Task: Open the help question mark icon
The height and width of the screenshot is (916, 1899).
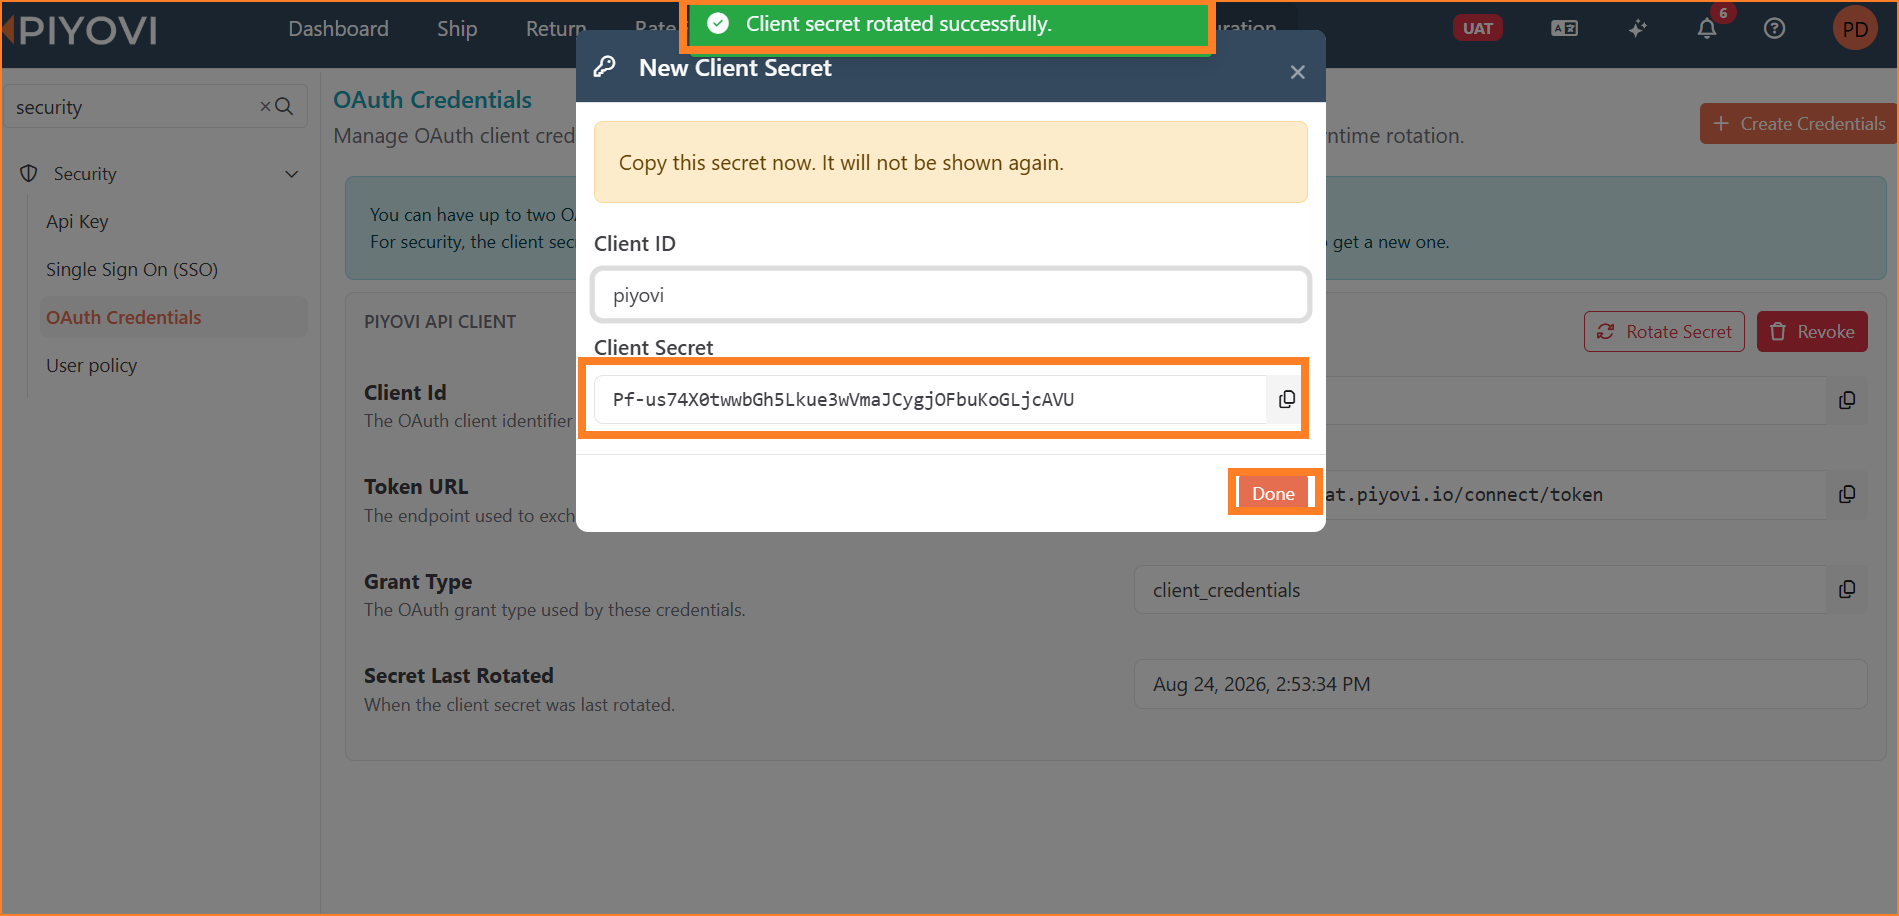Action: (1774, 29)
